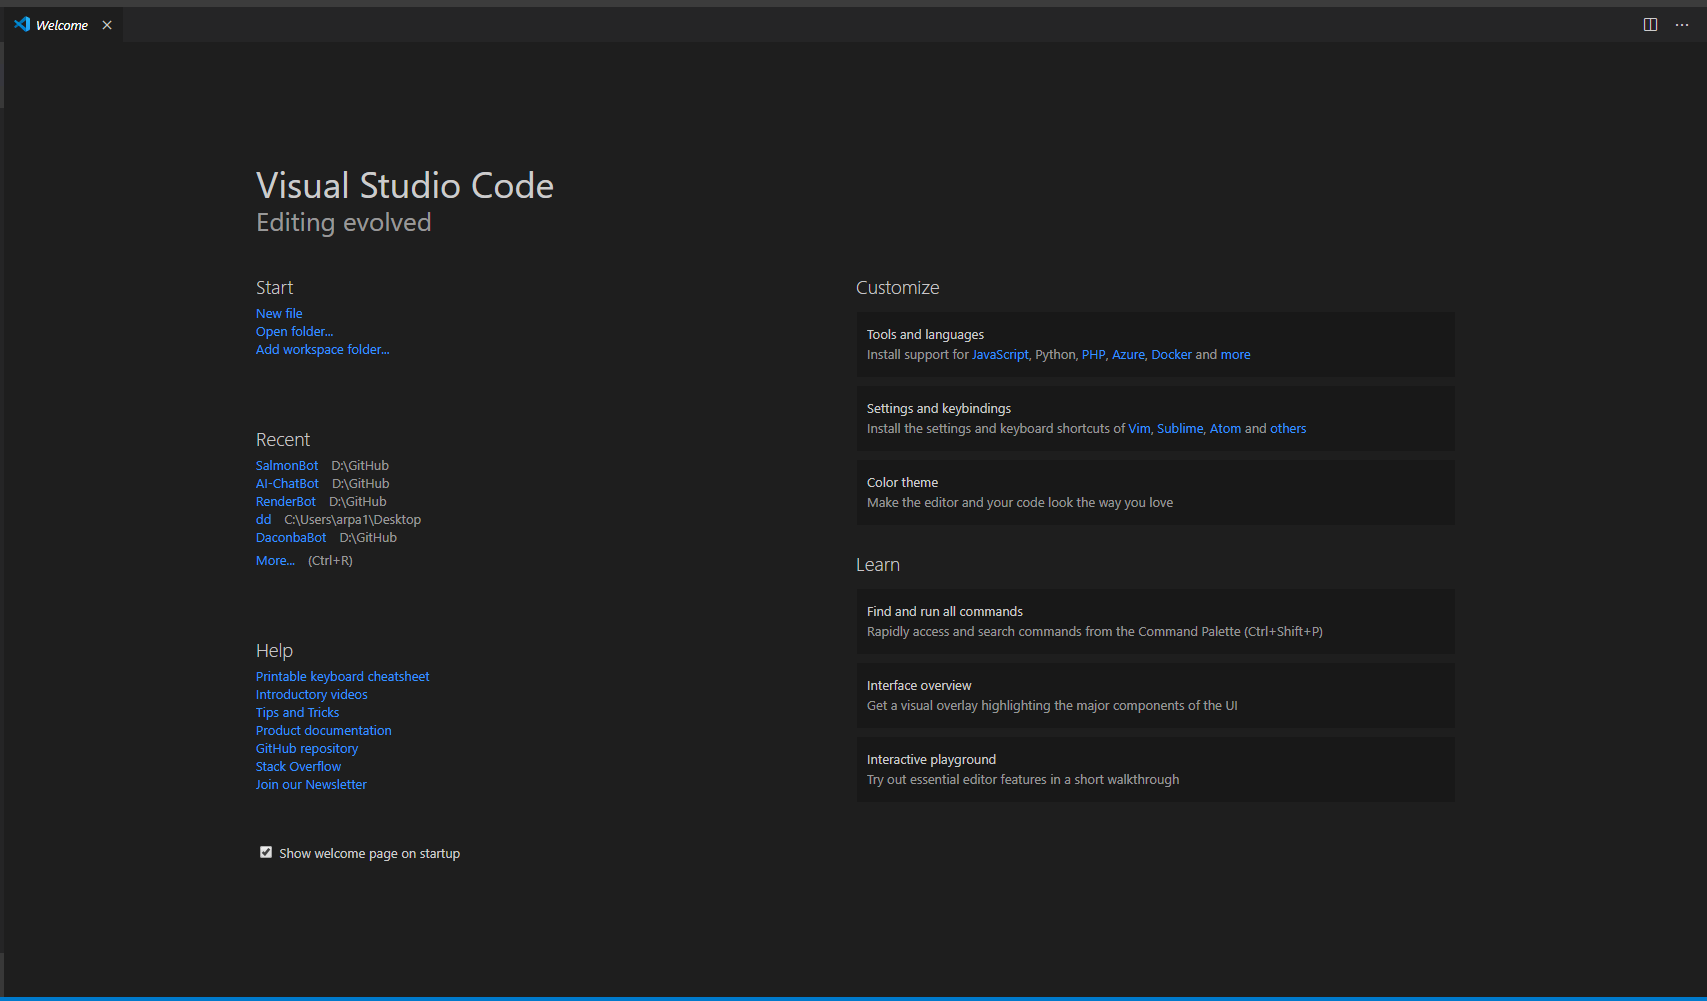
Task: Install Vim keybindings link
Action: point(1139,428)
